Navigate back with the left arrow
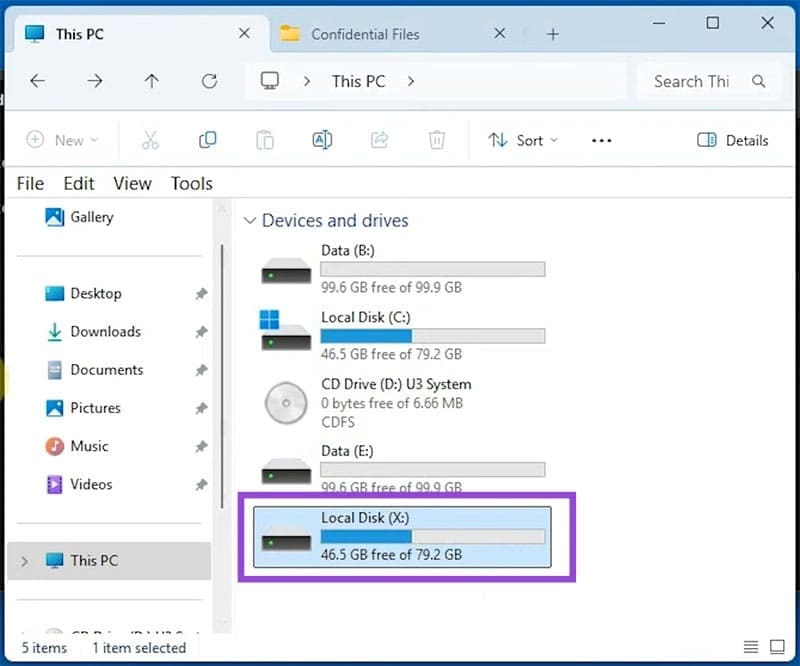This screenshot has height=666, width=800. click(x=38, y=82)
